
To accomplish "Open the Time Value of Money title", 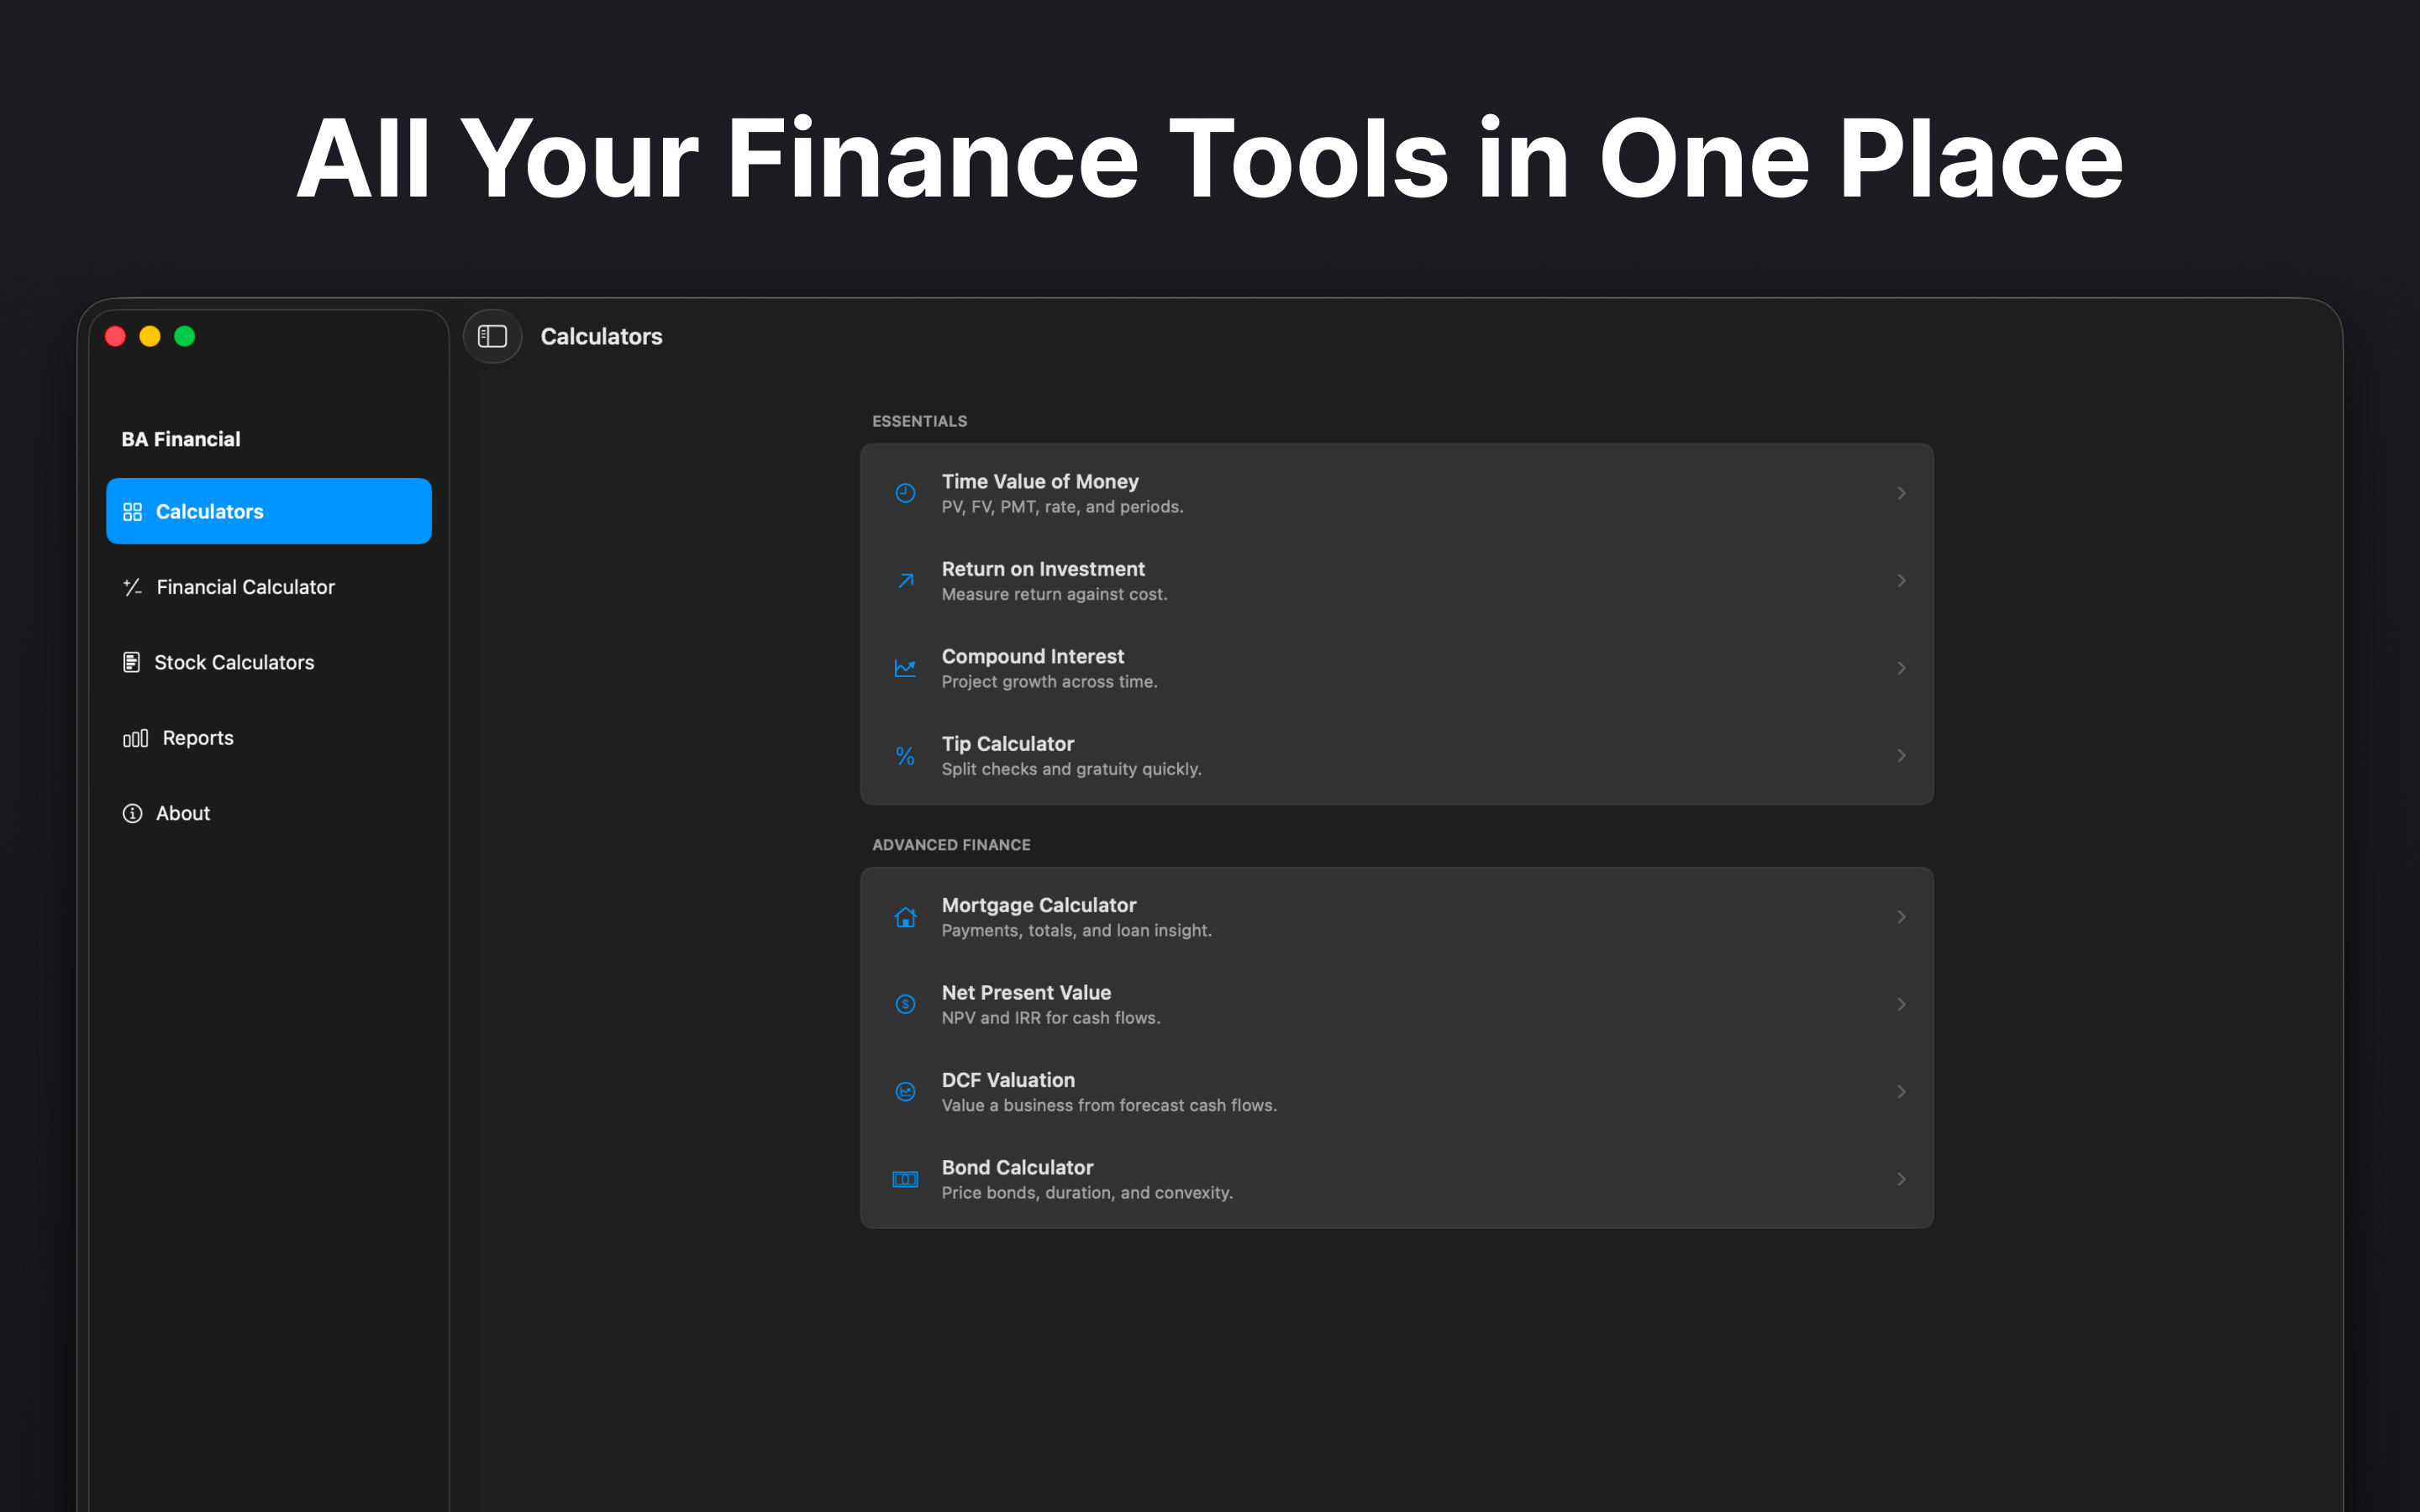I will coord(1040,481).
